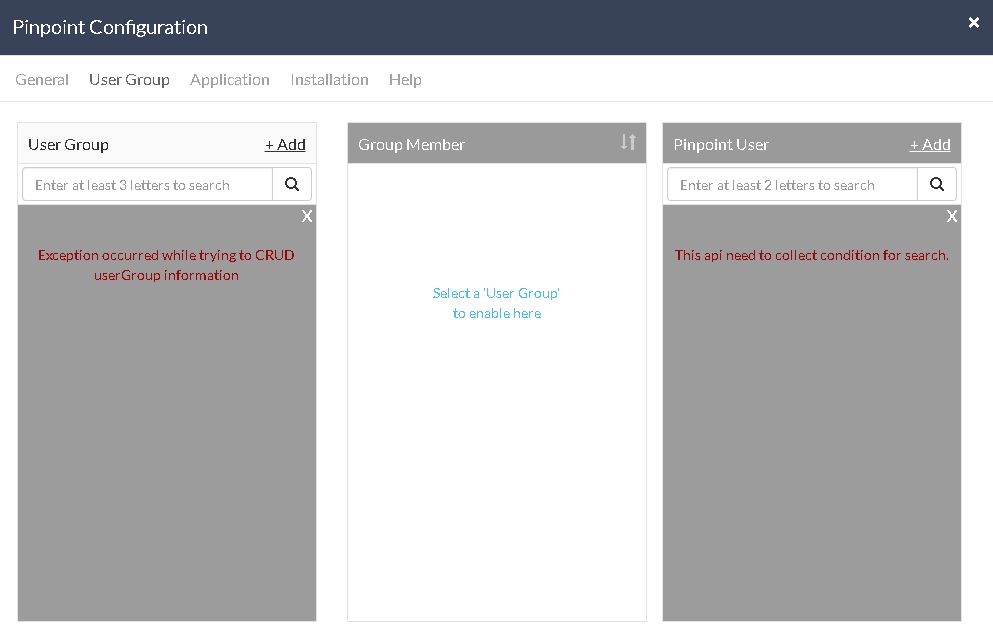Screen dimensions: 993x641
Task: Click the Pinpoint User search magnifier icon
Action: point(937,184)
